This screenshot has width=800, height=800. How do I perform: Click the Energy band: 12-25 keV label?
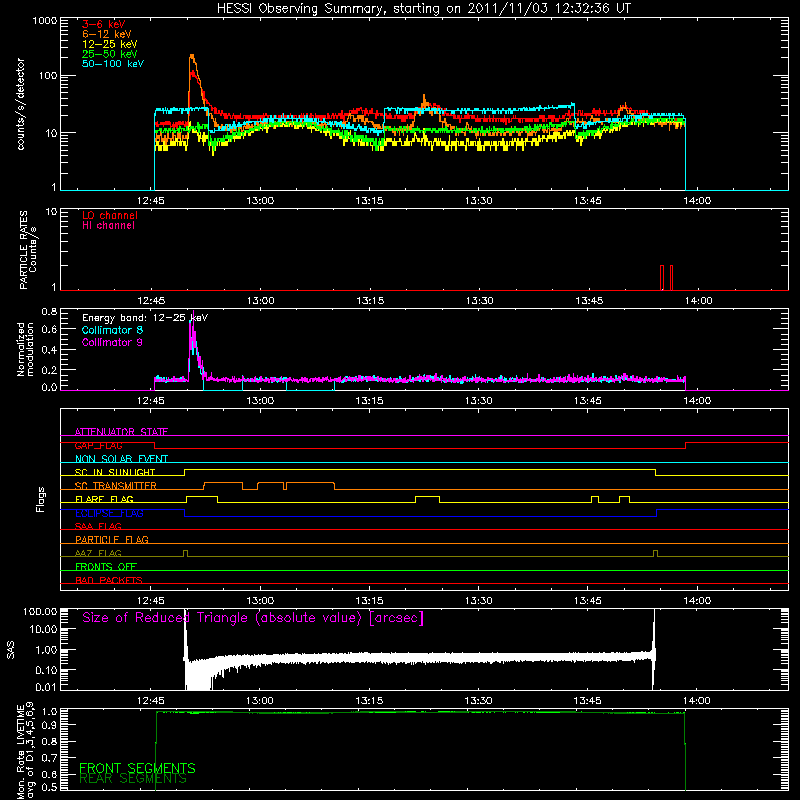click(x=145, y=318)
